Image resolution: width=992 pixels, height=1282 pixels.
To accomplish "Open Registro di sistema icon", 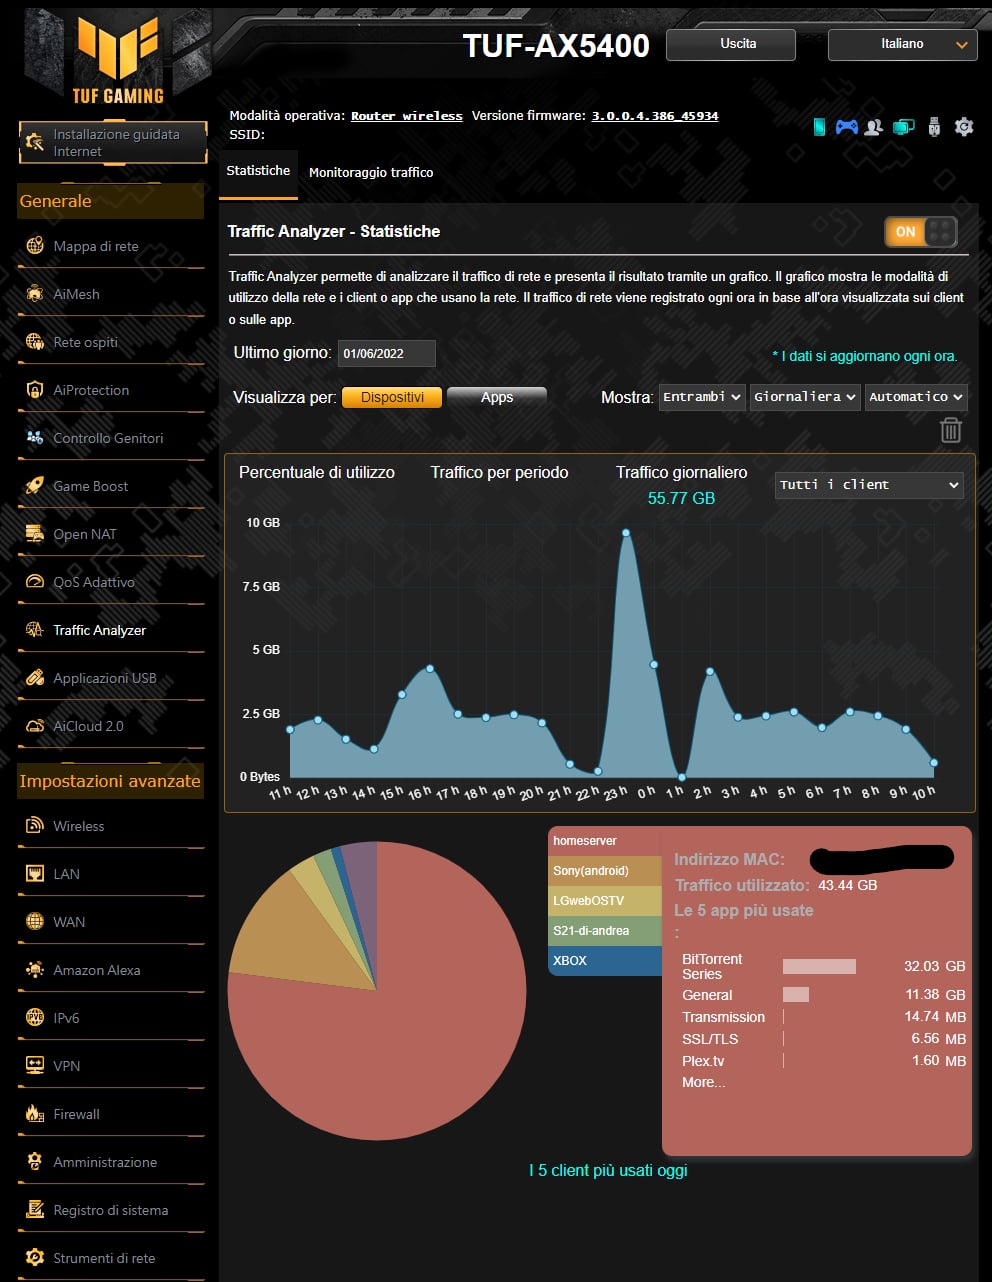I will [x=35, y=1209].
